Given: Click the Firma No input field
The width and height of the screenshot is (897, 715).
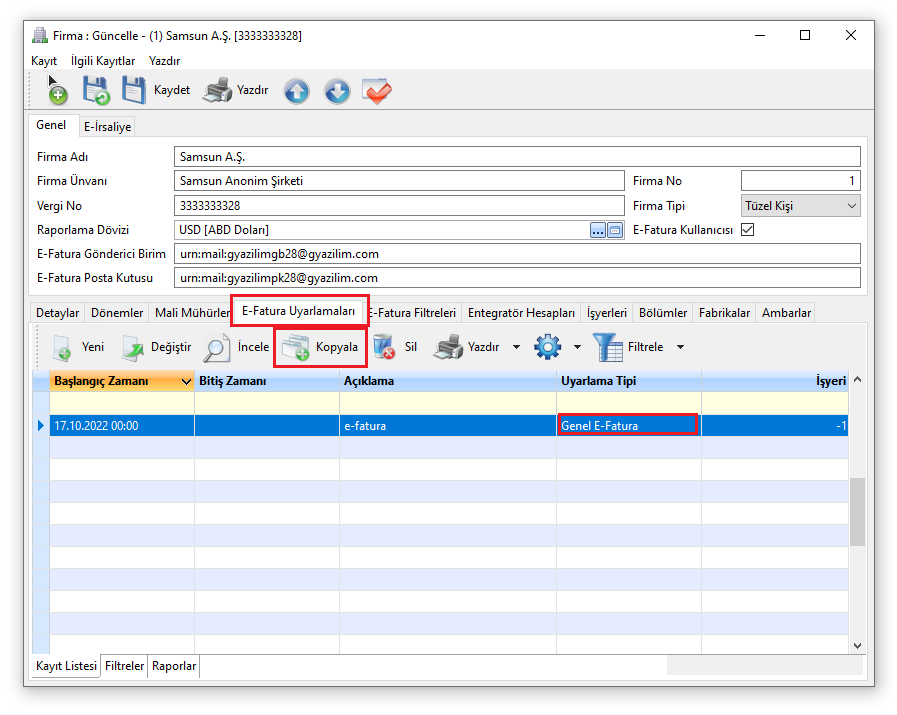Looking at the screenshot, I should coord(800,181).
